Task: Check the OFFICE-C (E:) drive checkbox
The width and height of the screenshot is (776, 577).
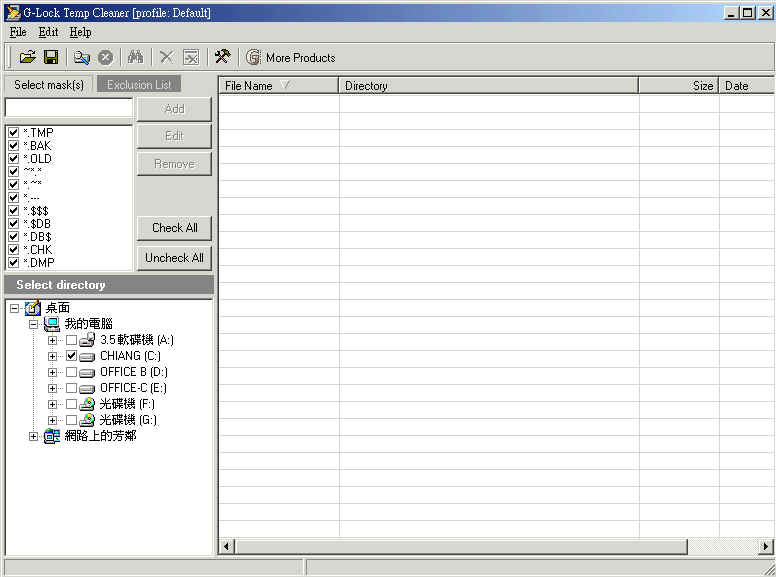Action: (x=71, y=387)
